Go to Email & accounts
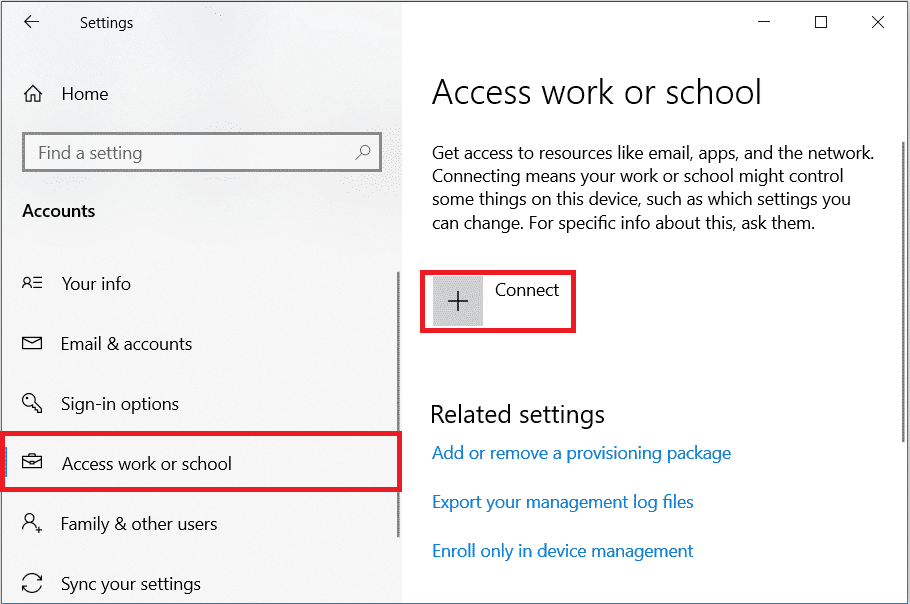Image resolution: width=910 pixels, height=604 pixels. click(127, 344)
